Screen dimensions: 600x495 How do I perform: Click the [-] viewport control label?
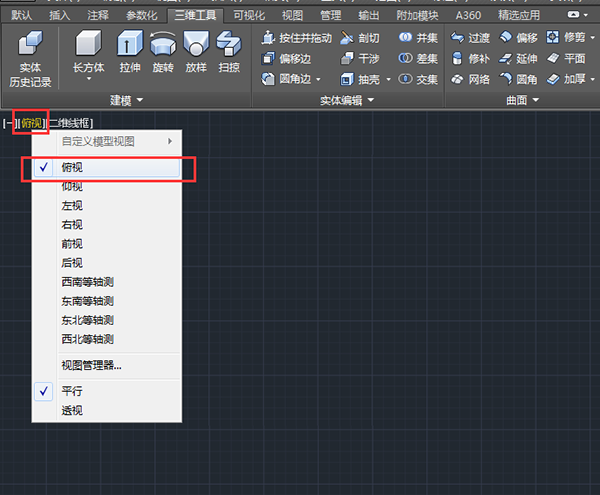coord(8,123)
